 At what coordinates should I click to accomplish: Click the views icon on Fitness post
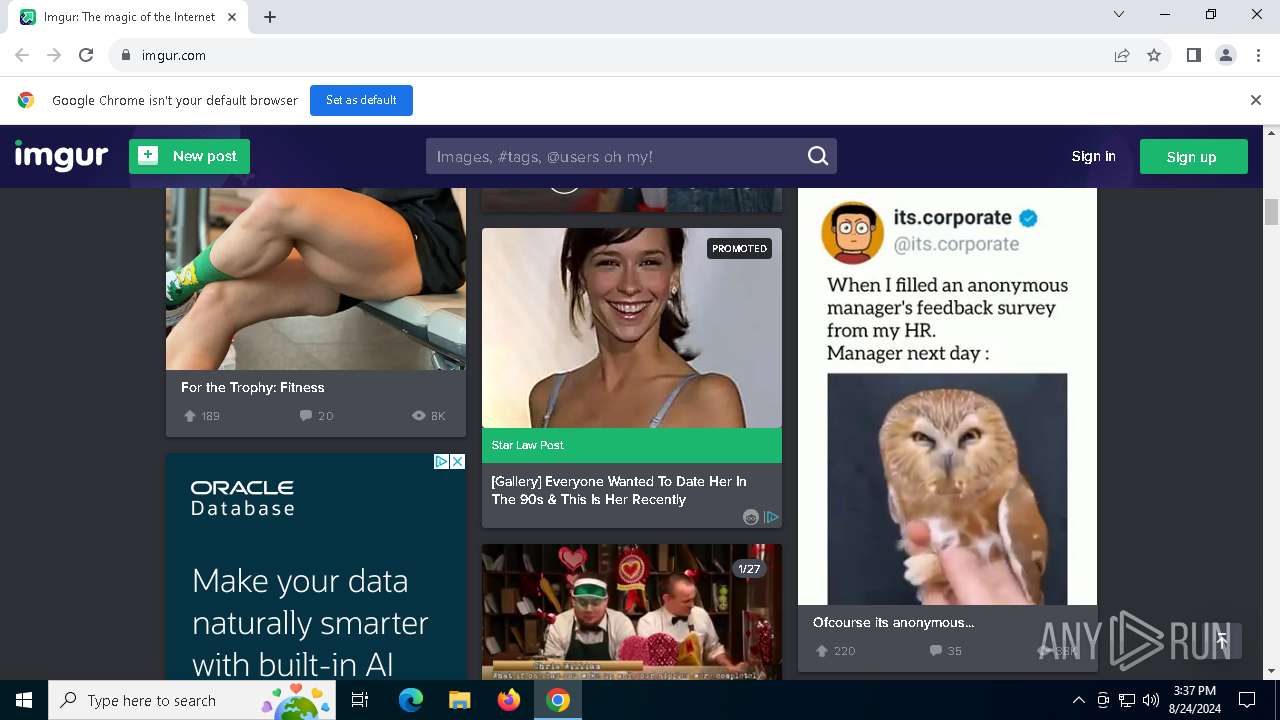tap(419, 416)
